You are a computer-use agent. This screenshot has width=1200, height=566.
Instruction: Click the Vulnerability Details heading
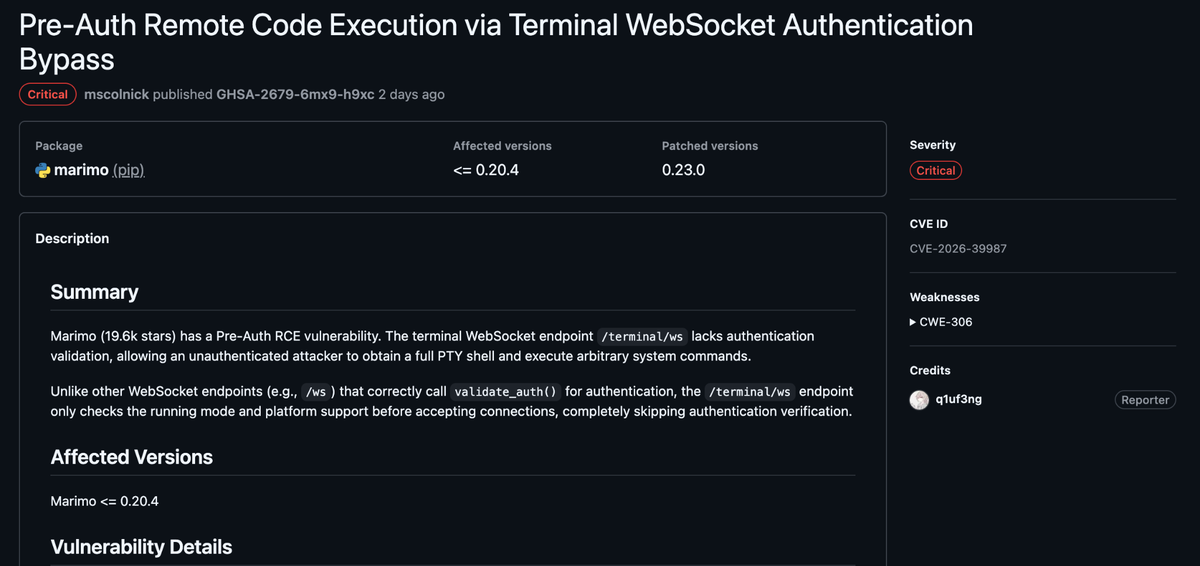[141, 547]
